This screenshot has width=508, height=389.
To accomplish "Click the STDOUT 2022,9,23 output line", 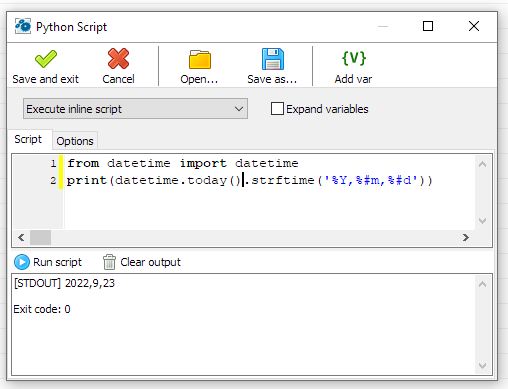I will coord(64,283).
